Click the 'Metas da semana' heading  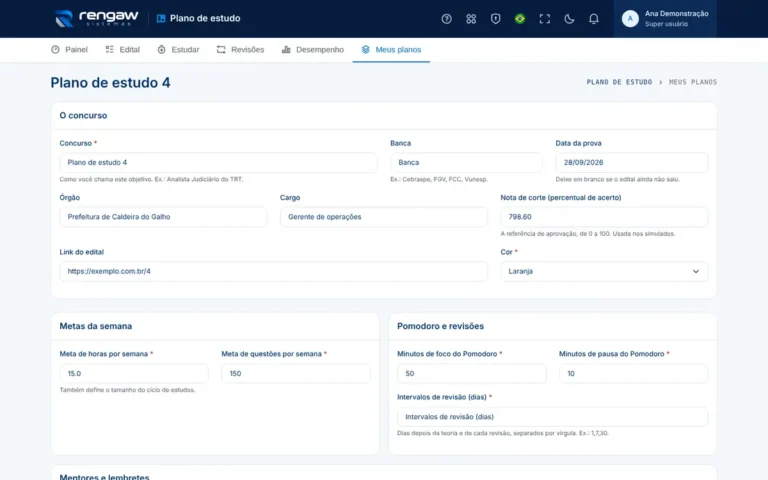pos(96,326)
